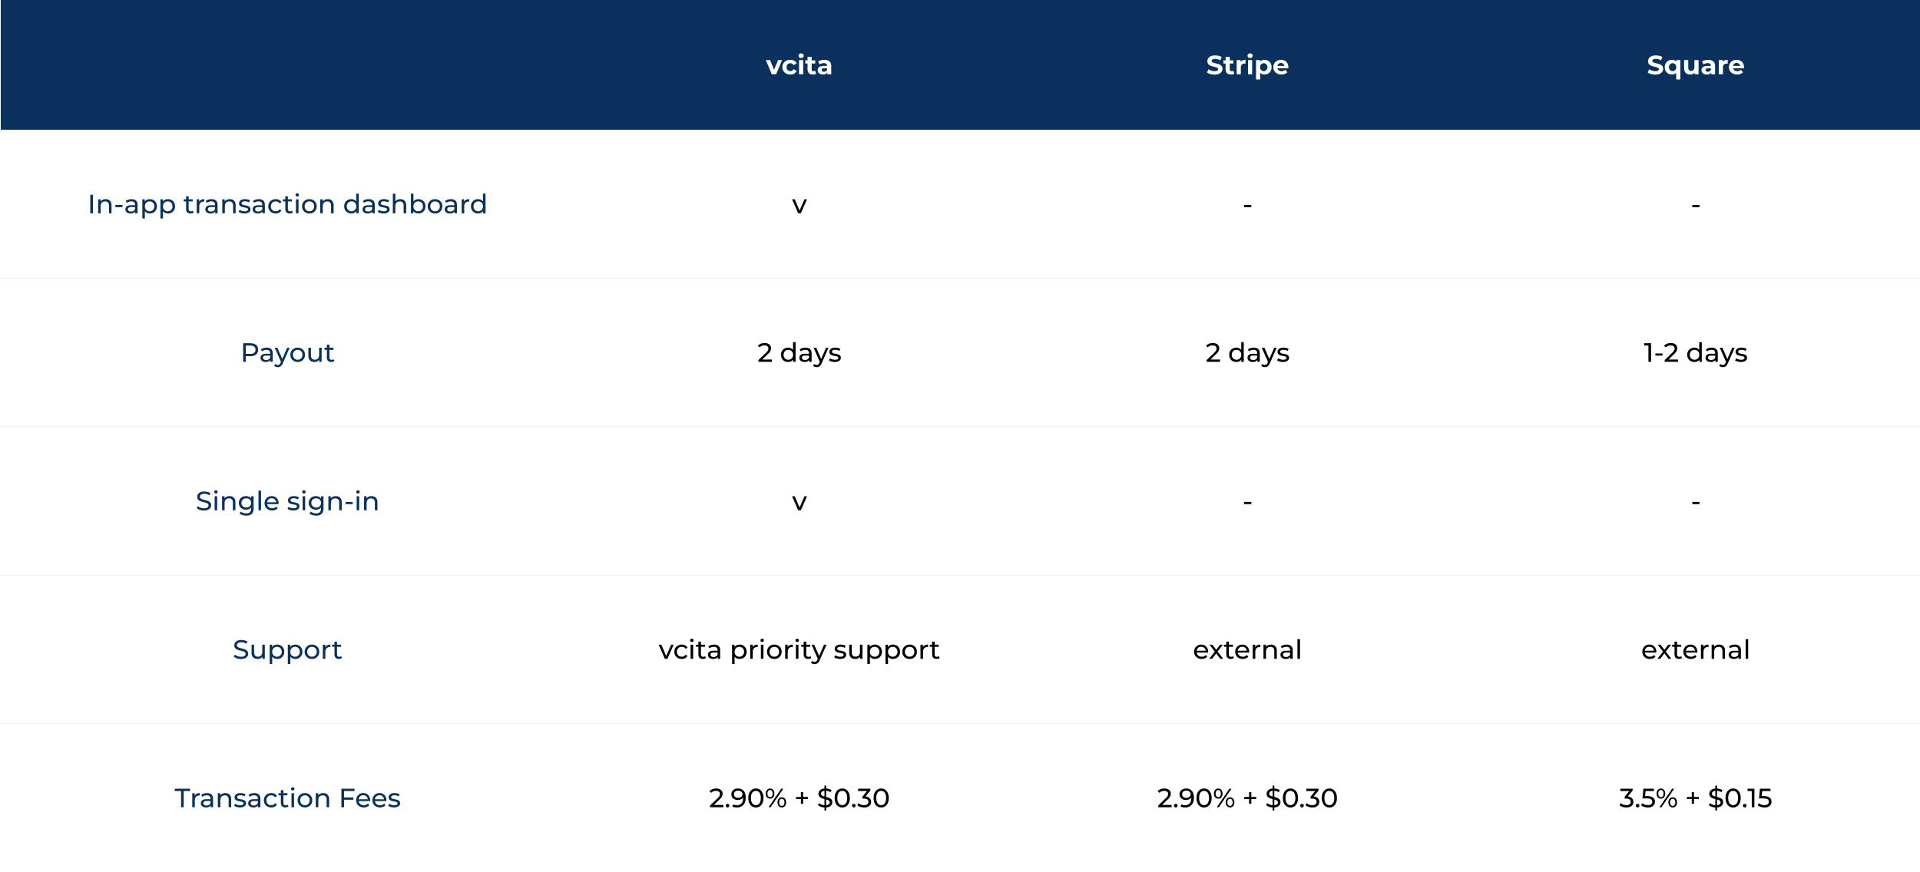The image size is (1920, 872).
Task: Click Square's dash in the Single sign-in row
Action: 1695,502
